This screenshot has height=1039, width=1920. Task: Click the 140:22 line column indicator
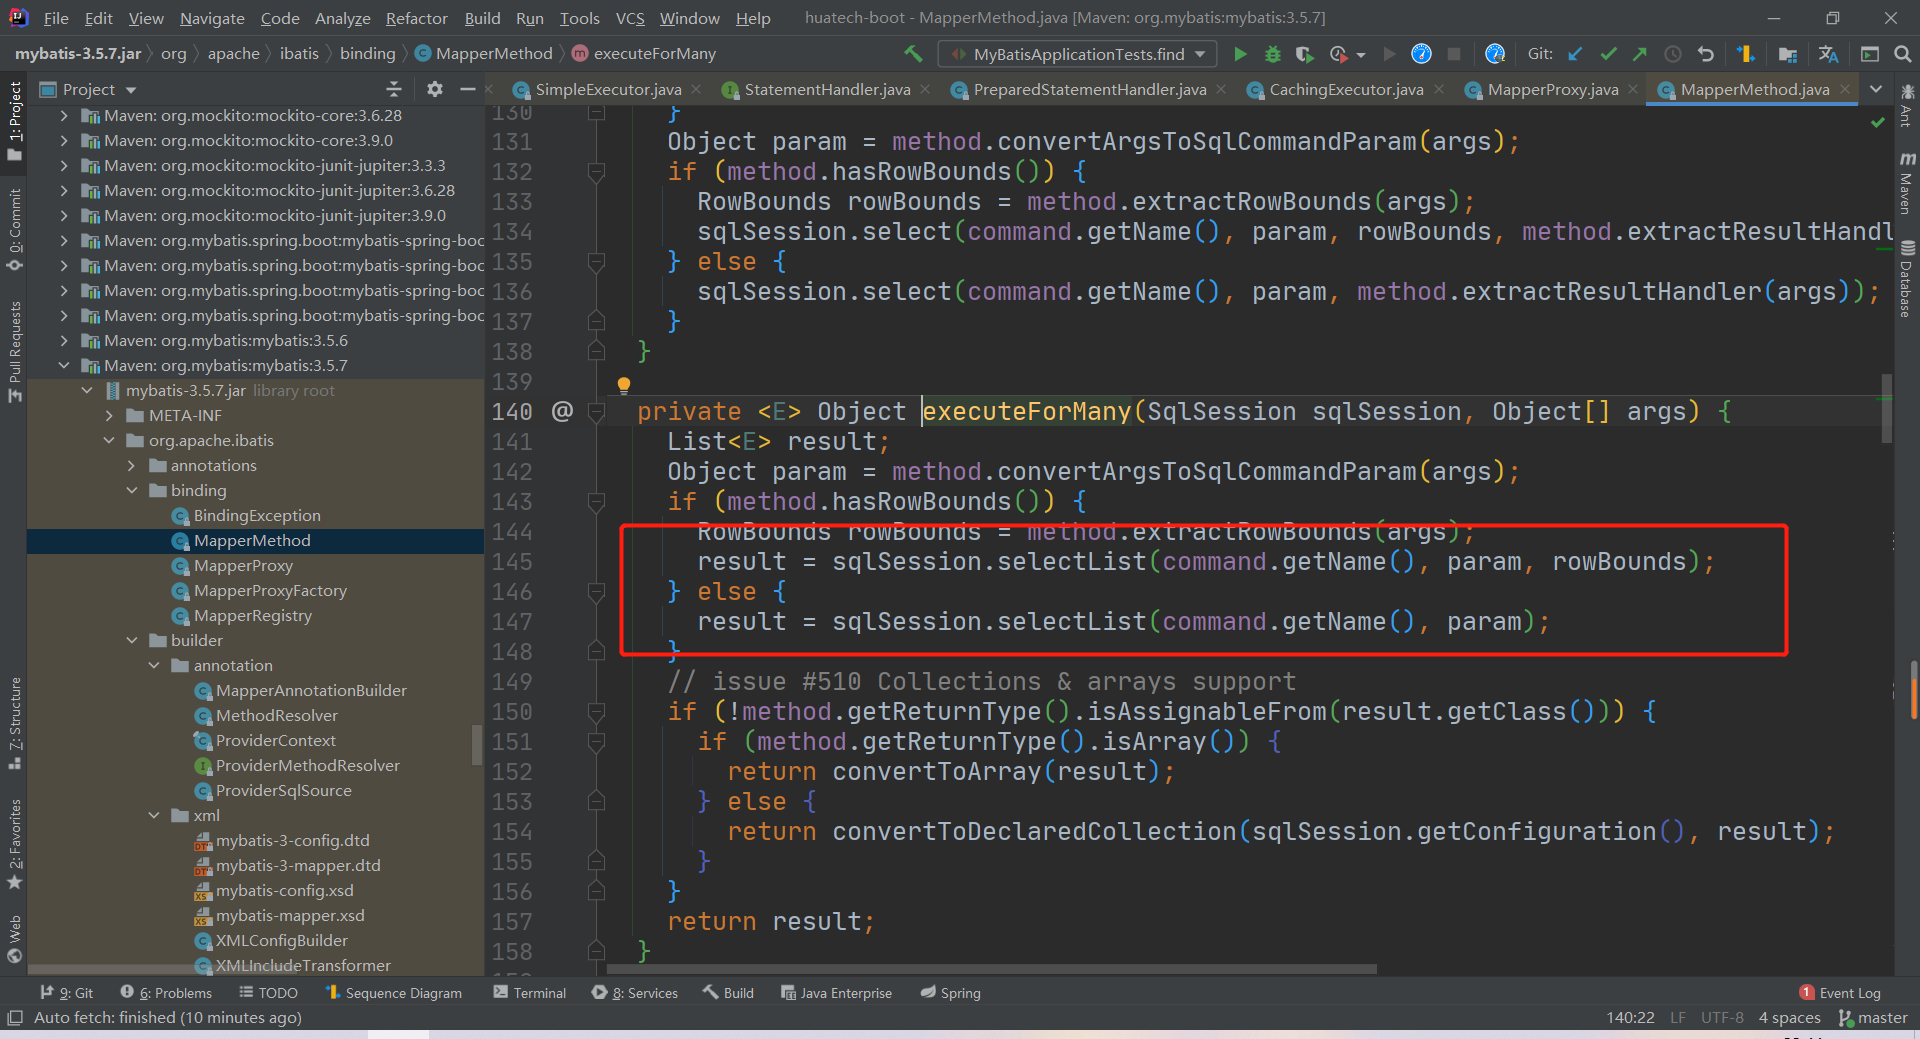pos(1630,1018)
